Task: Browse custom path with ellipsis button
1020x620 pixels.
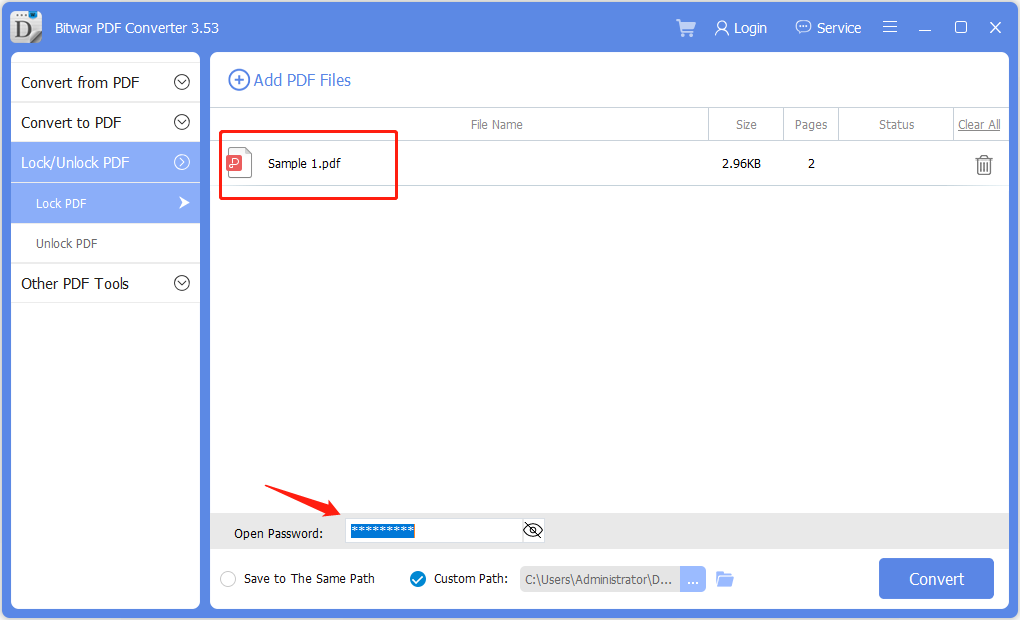Action: (693, 579)
